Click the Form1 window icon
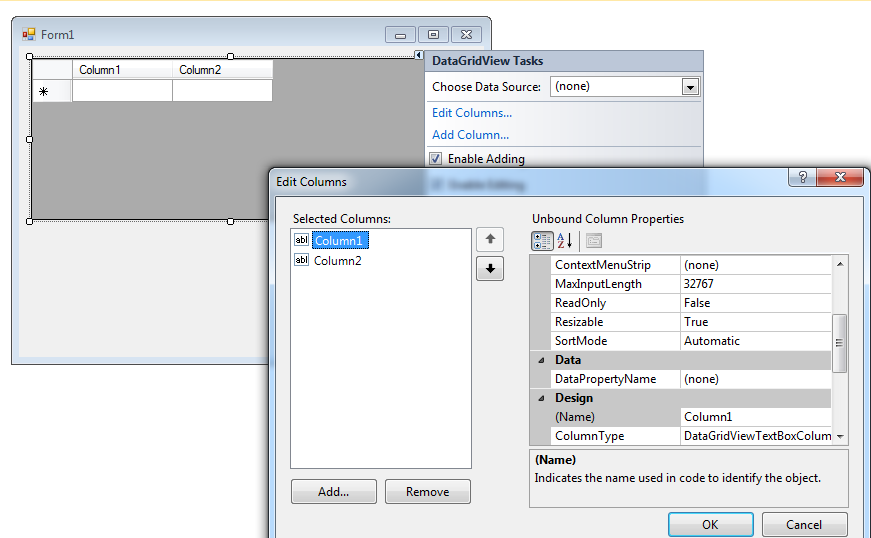Screen dimensions: 871x538 point(29,34)
